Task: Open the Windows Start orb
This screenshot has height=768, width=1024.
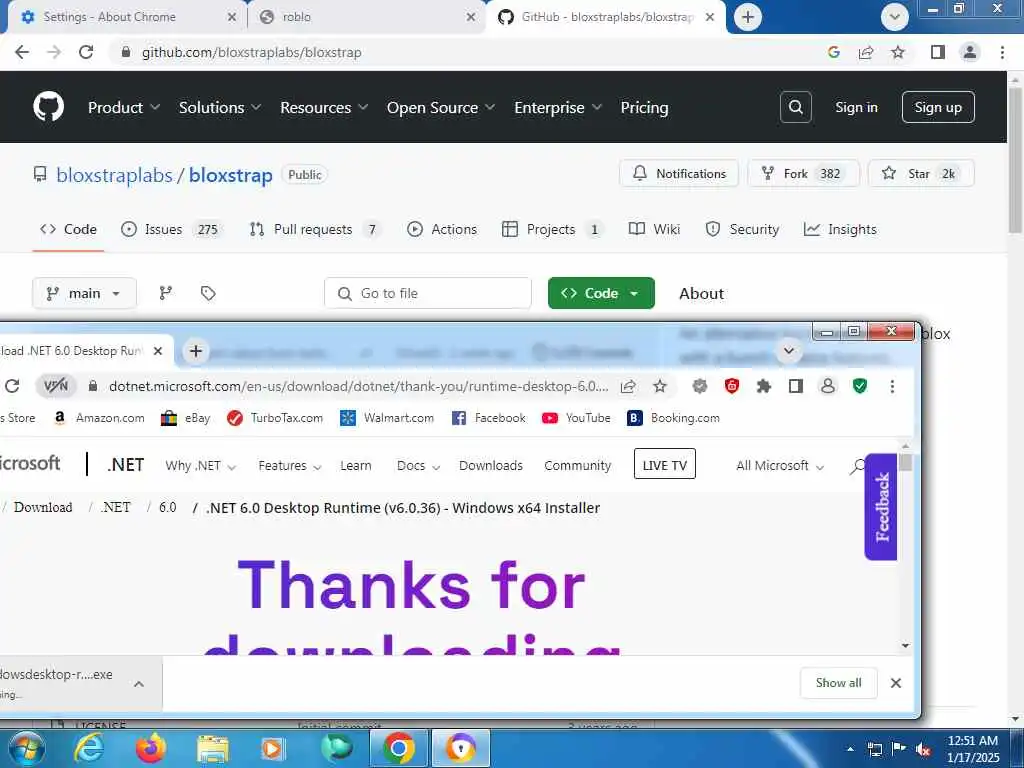Action: pyautogui.click(x=26, y=748)
